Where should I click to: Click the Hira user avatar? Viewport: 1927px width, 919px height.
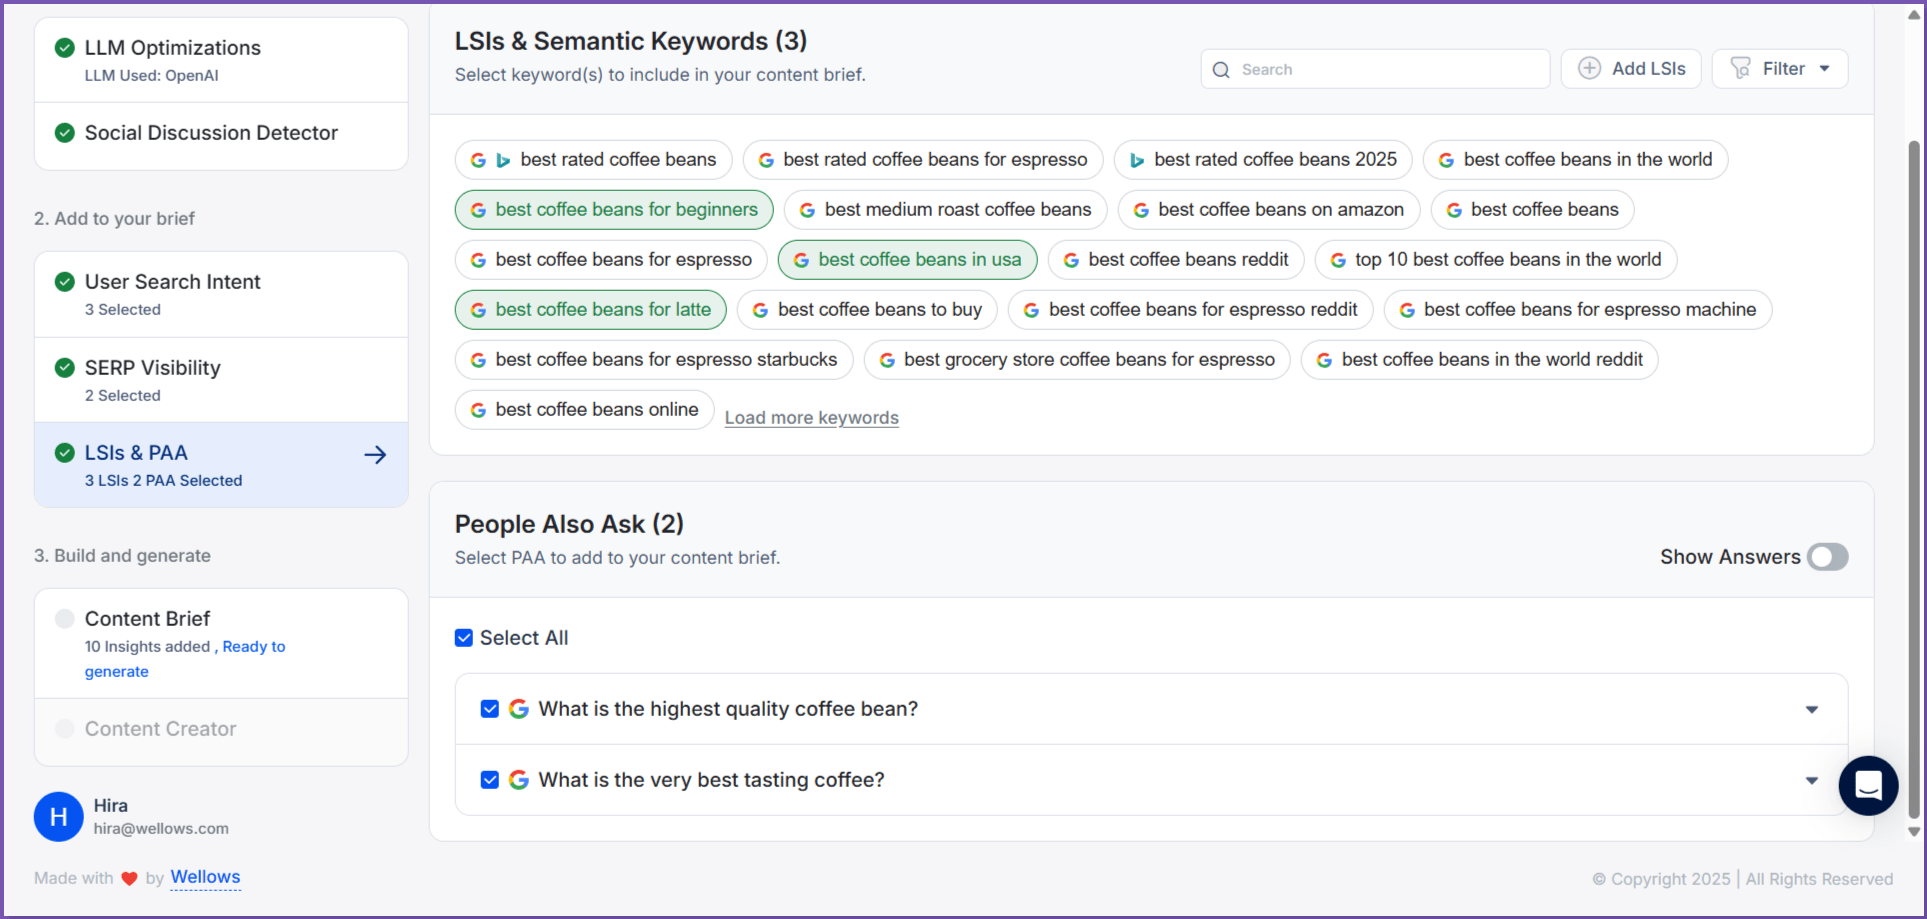point(59,817)
